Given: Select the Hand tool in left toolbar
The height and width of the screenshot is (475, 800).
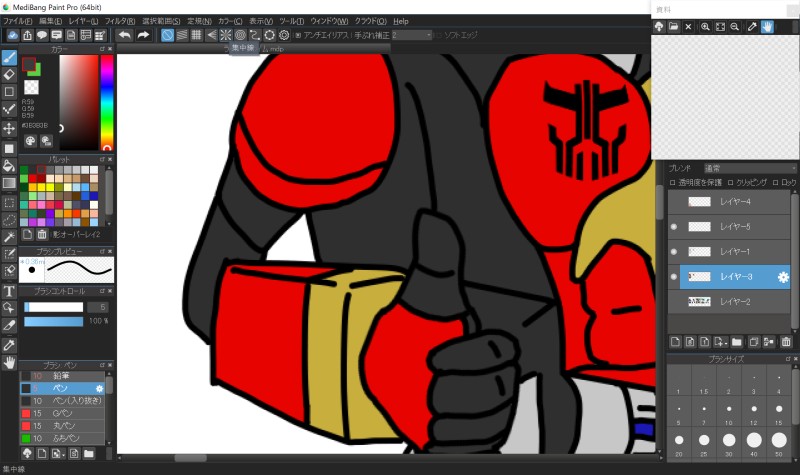Looking at the screenshot, I should [9, 363].
